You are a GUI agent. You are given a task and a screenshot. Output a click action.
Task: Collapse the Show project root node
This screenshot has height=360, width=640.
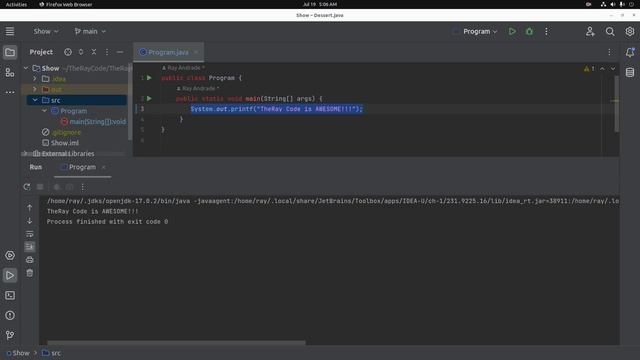tap(26, 68)
